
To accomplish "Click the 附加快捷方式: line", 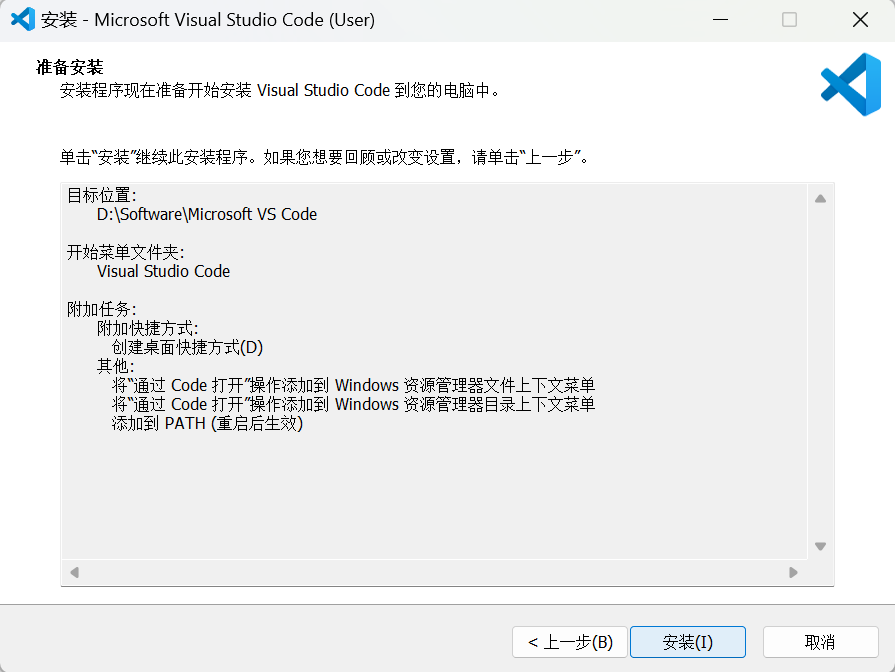I will pyautogui.click(x=147, y=328).
